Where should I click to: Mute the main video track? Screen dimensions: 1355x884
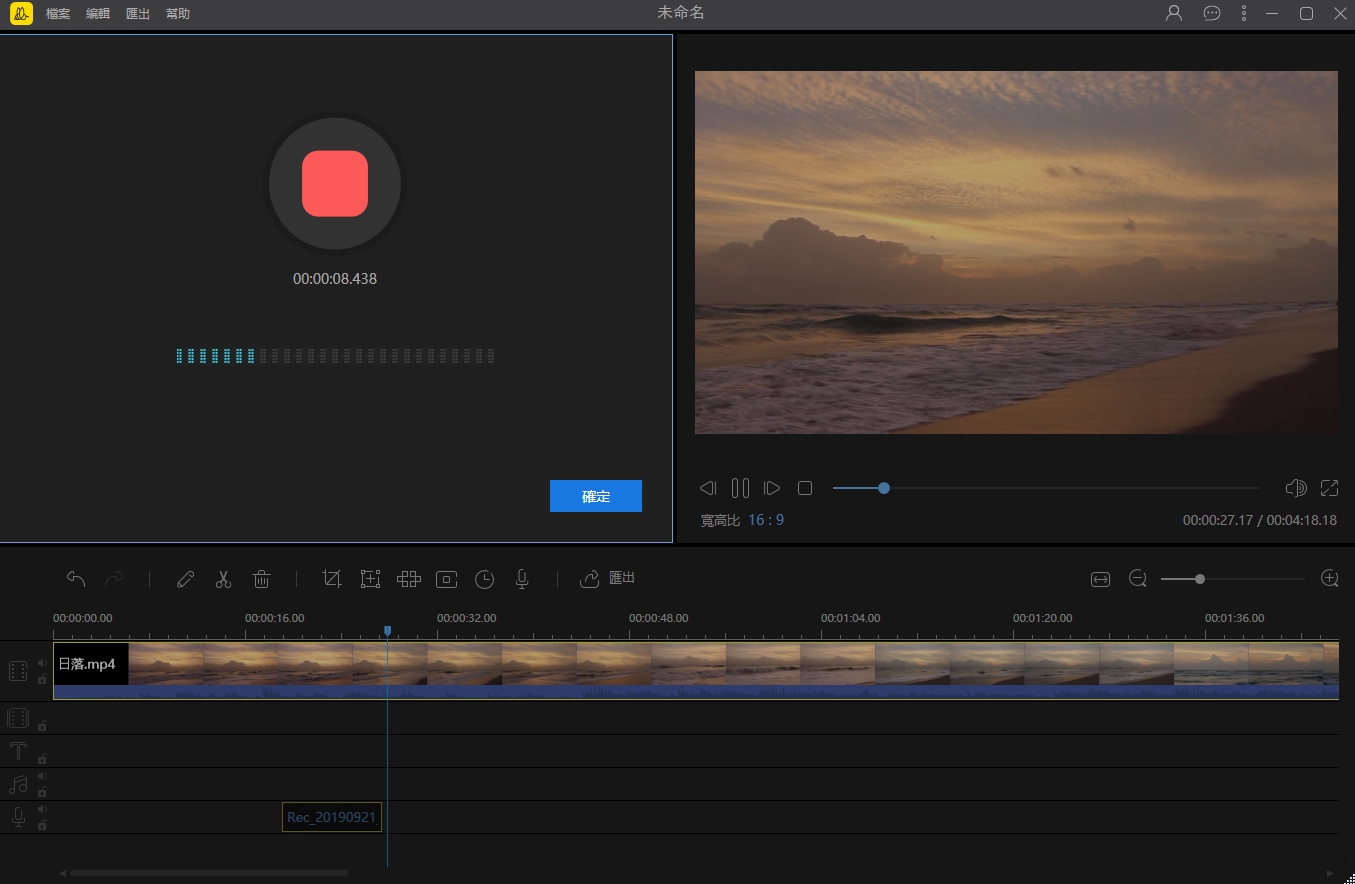click(42, 662)
